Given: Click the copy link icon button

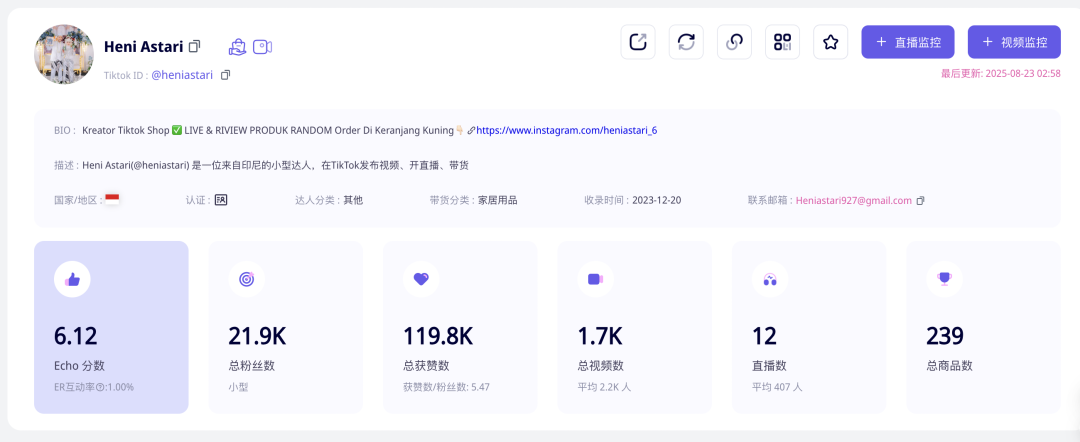Looking at the screenshot, I should point(734,42).
